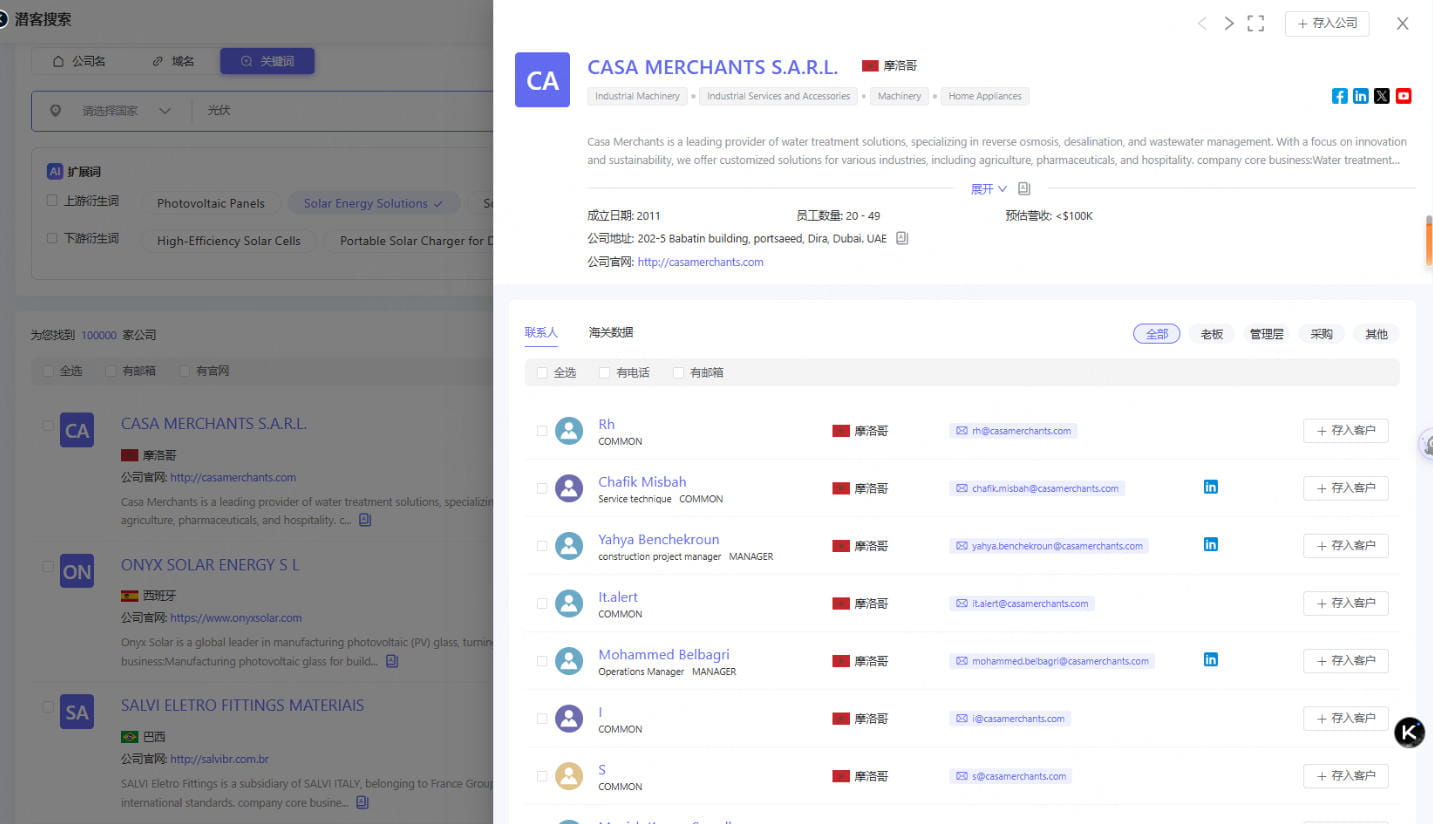Open Yahya Benchekroun's LinkedIn profile icon
The image size is (1433, 824).
pyautogui.click(x=1211, y=544)
